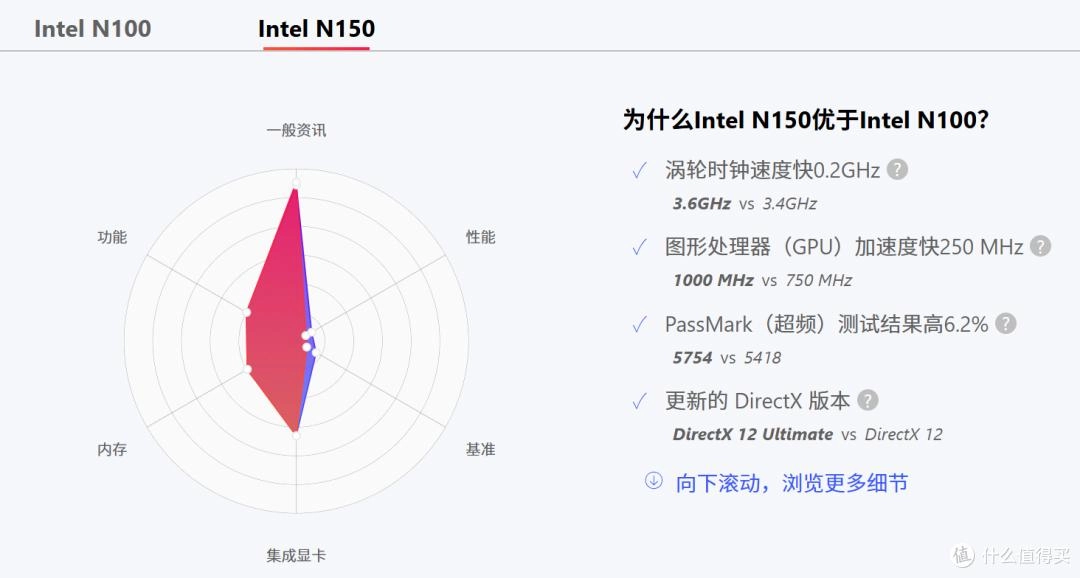Viewport: 1080px width, 578px height.
Task: Click the scroll down for more details link
Action: 792,483
